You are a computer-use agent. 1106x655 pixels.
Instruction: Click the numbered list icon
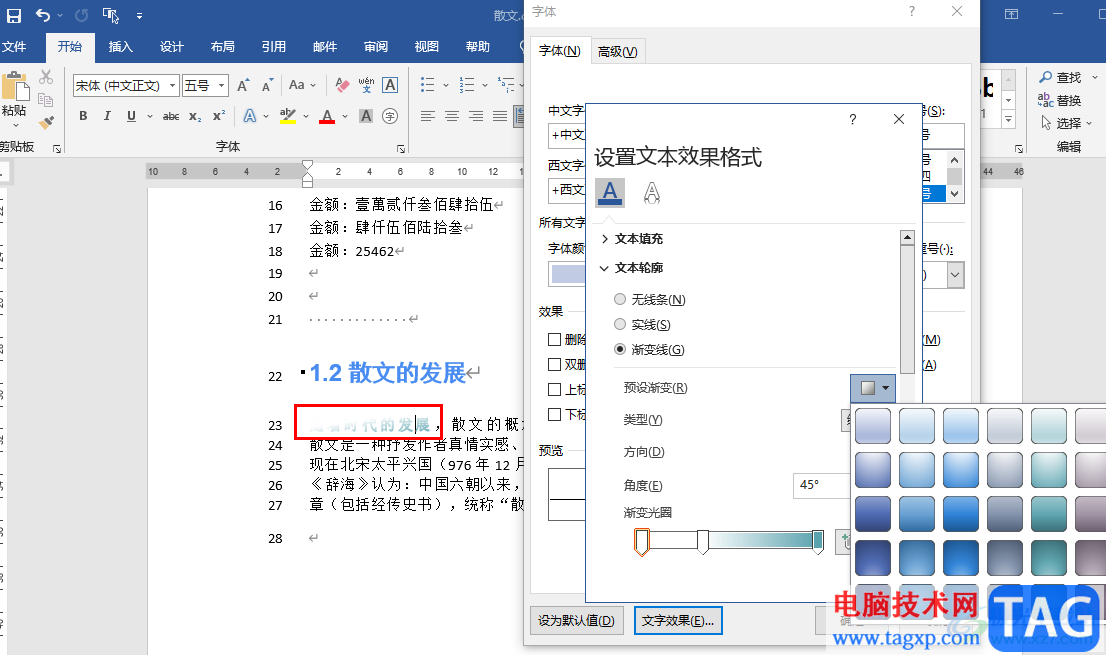click(467, 85)
